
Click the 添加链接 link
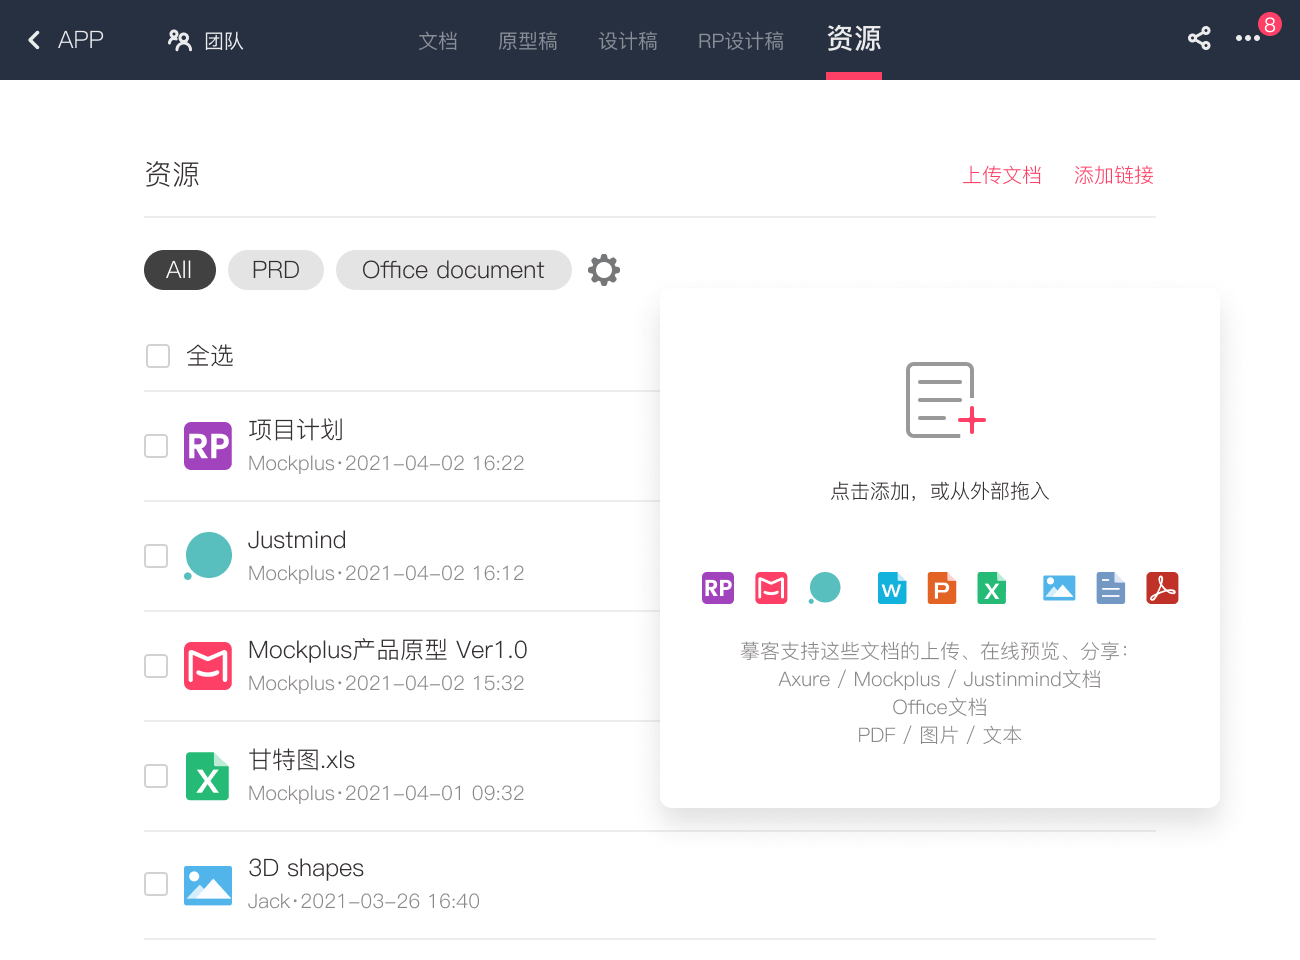tap(1114, 175)
